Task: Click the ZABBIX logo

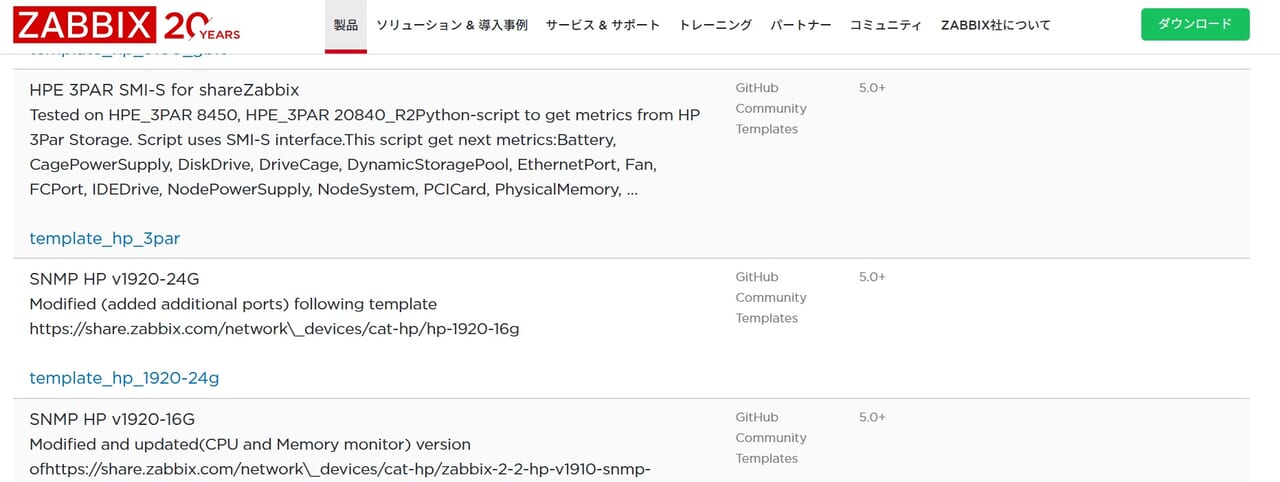Action: [x=85, y=25]
